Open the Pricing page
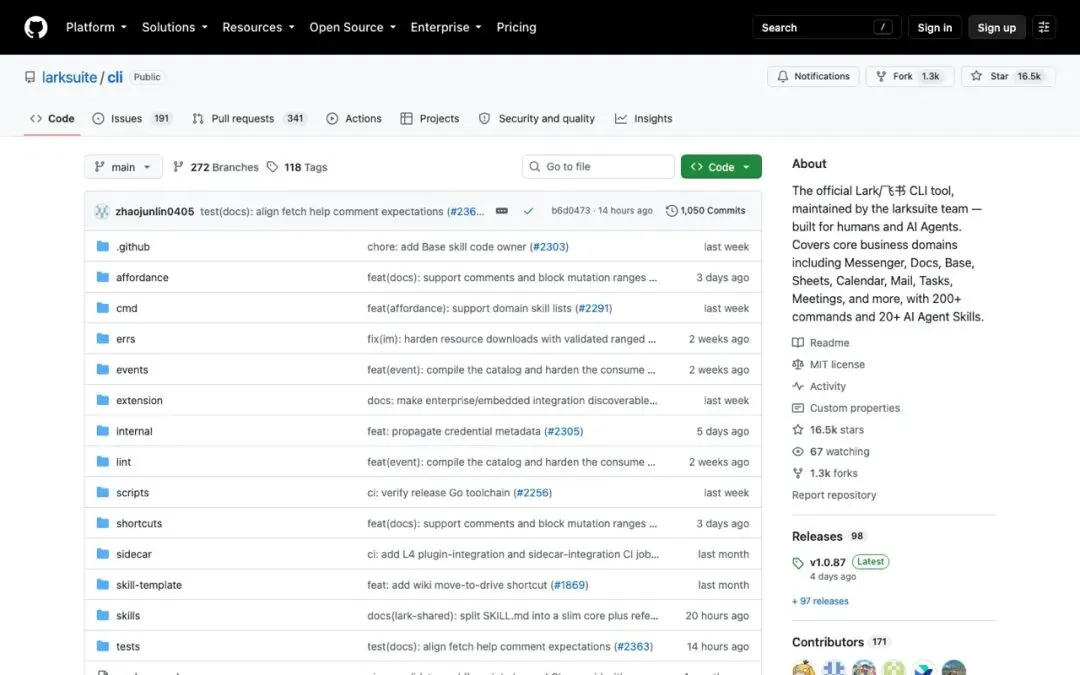The width and height of the screenshot is (1080, 675). tap(516, 28)
